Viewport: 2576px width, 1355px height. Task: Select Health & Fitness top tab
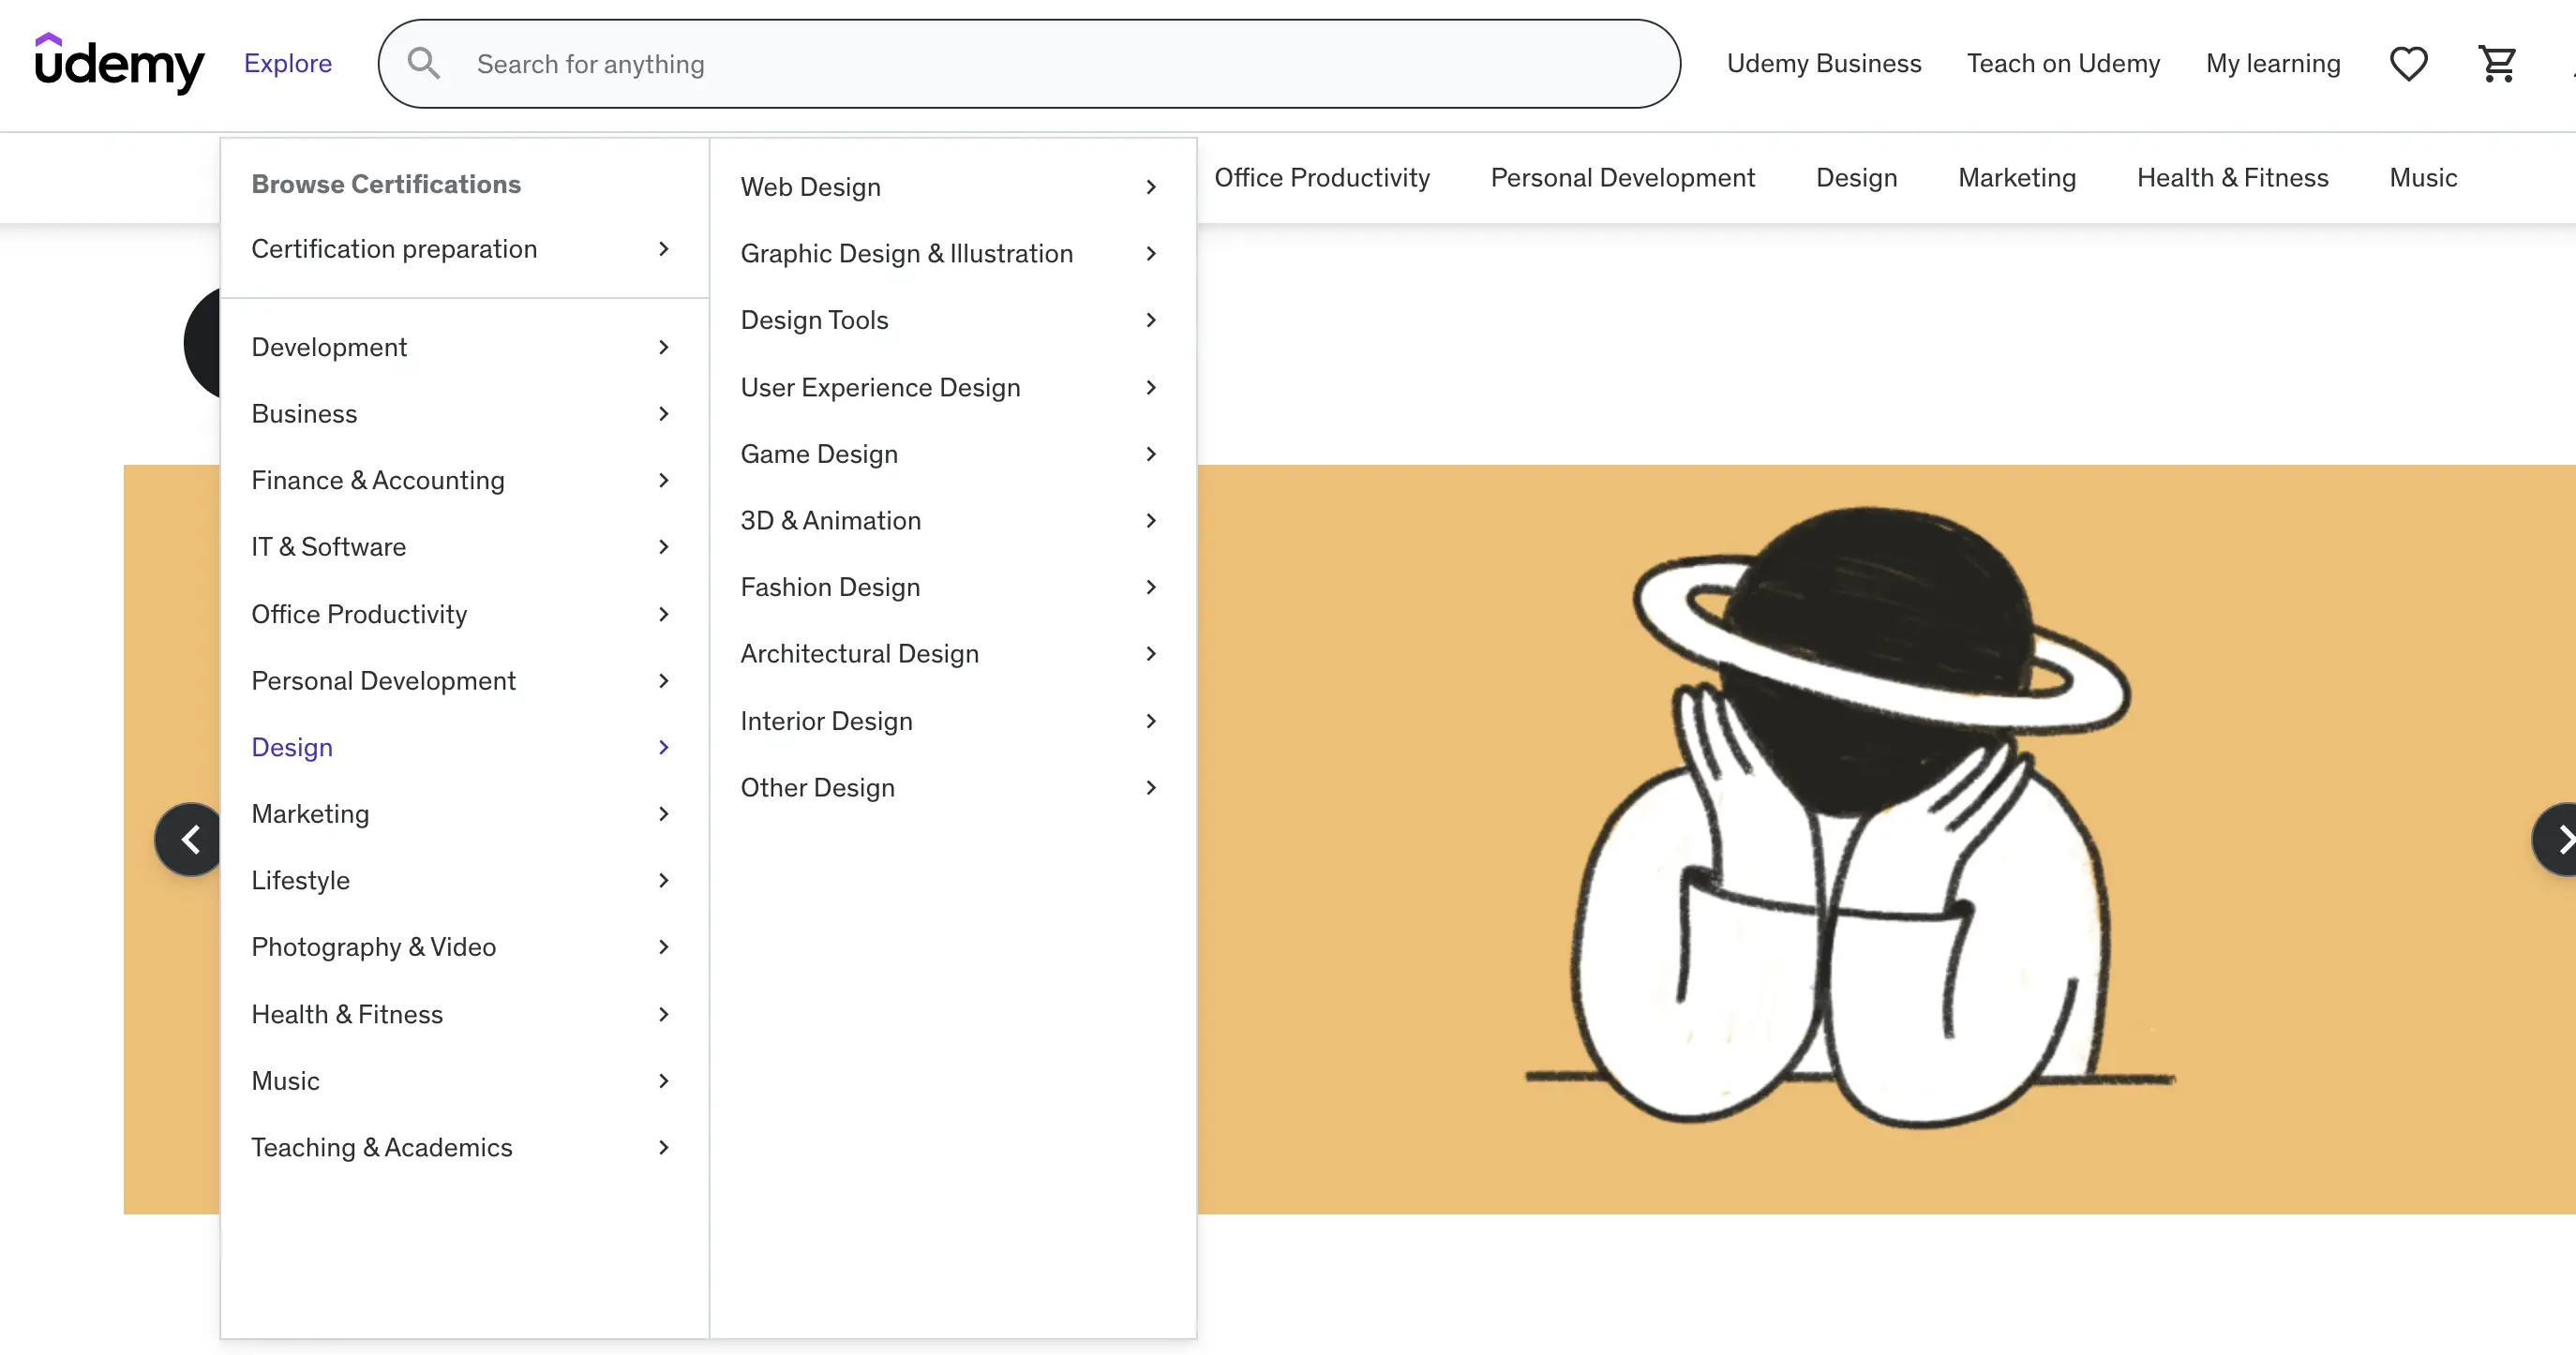point(2232,178)
